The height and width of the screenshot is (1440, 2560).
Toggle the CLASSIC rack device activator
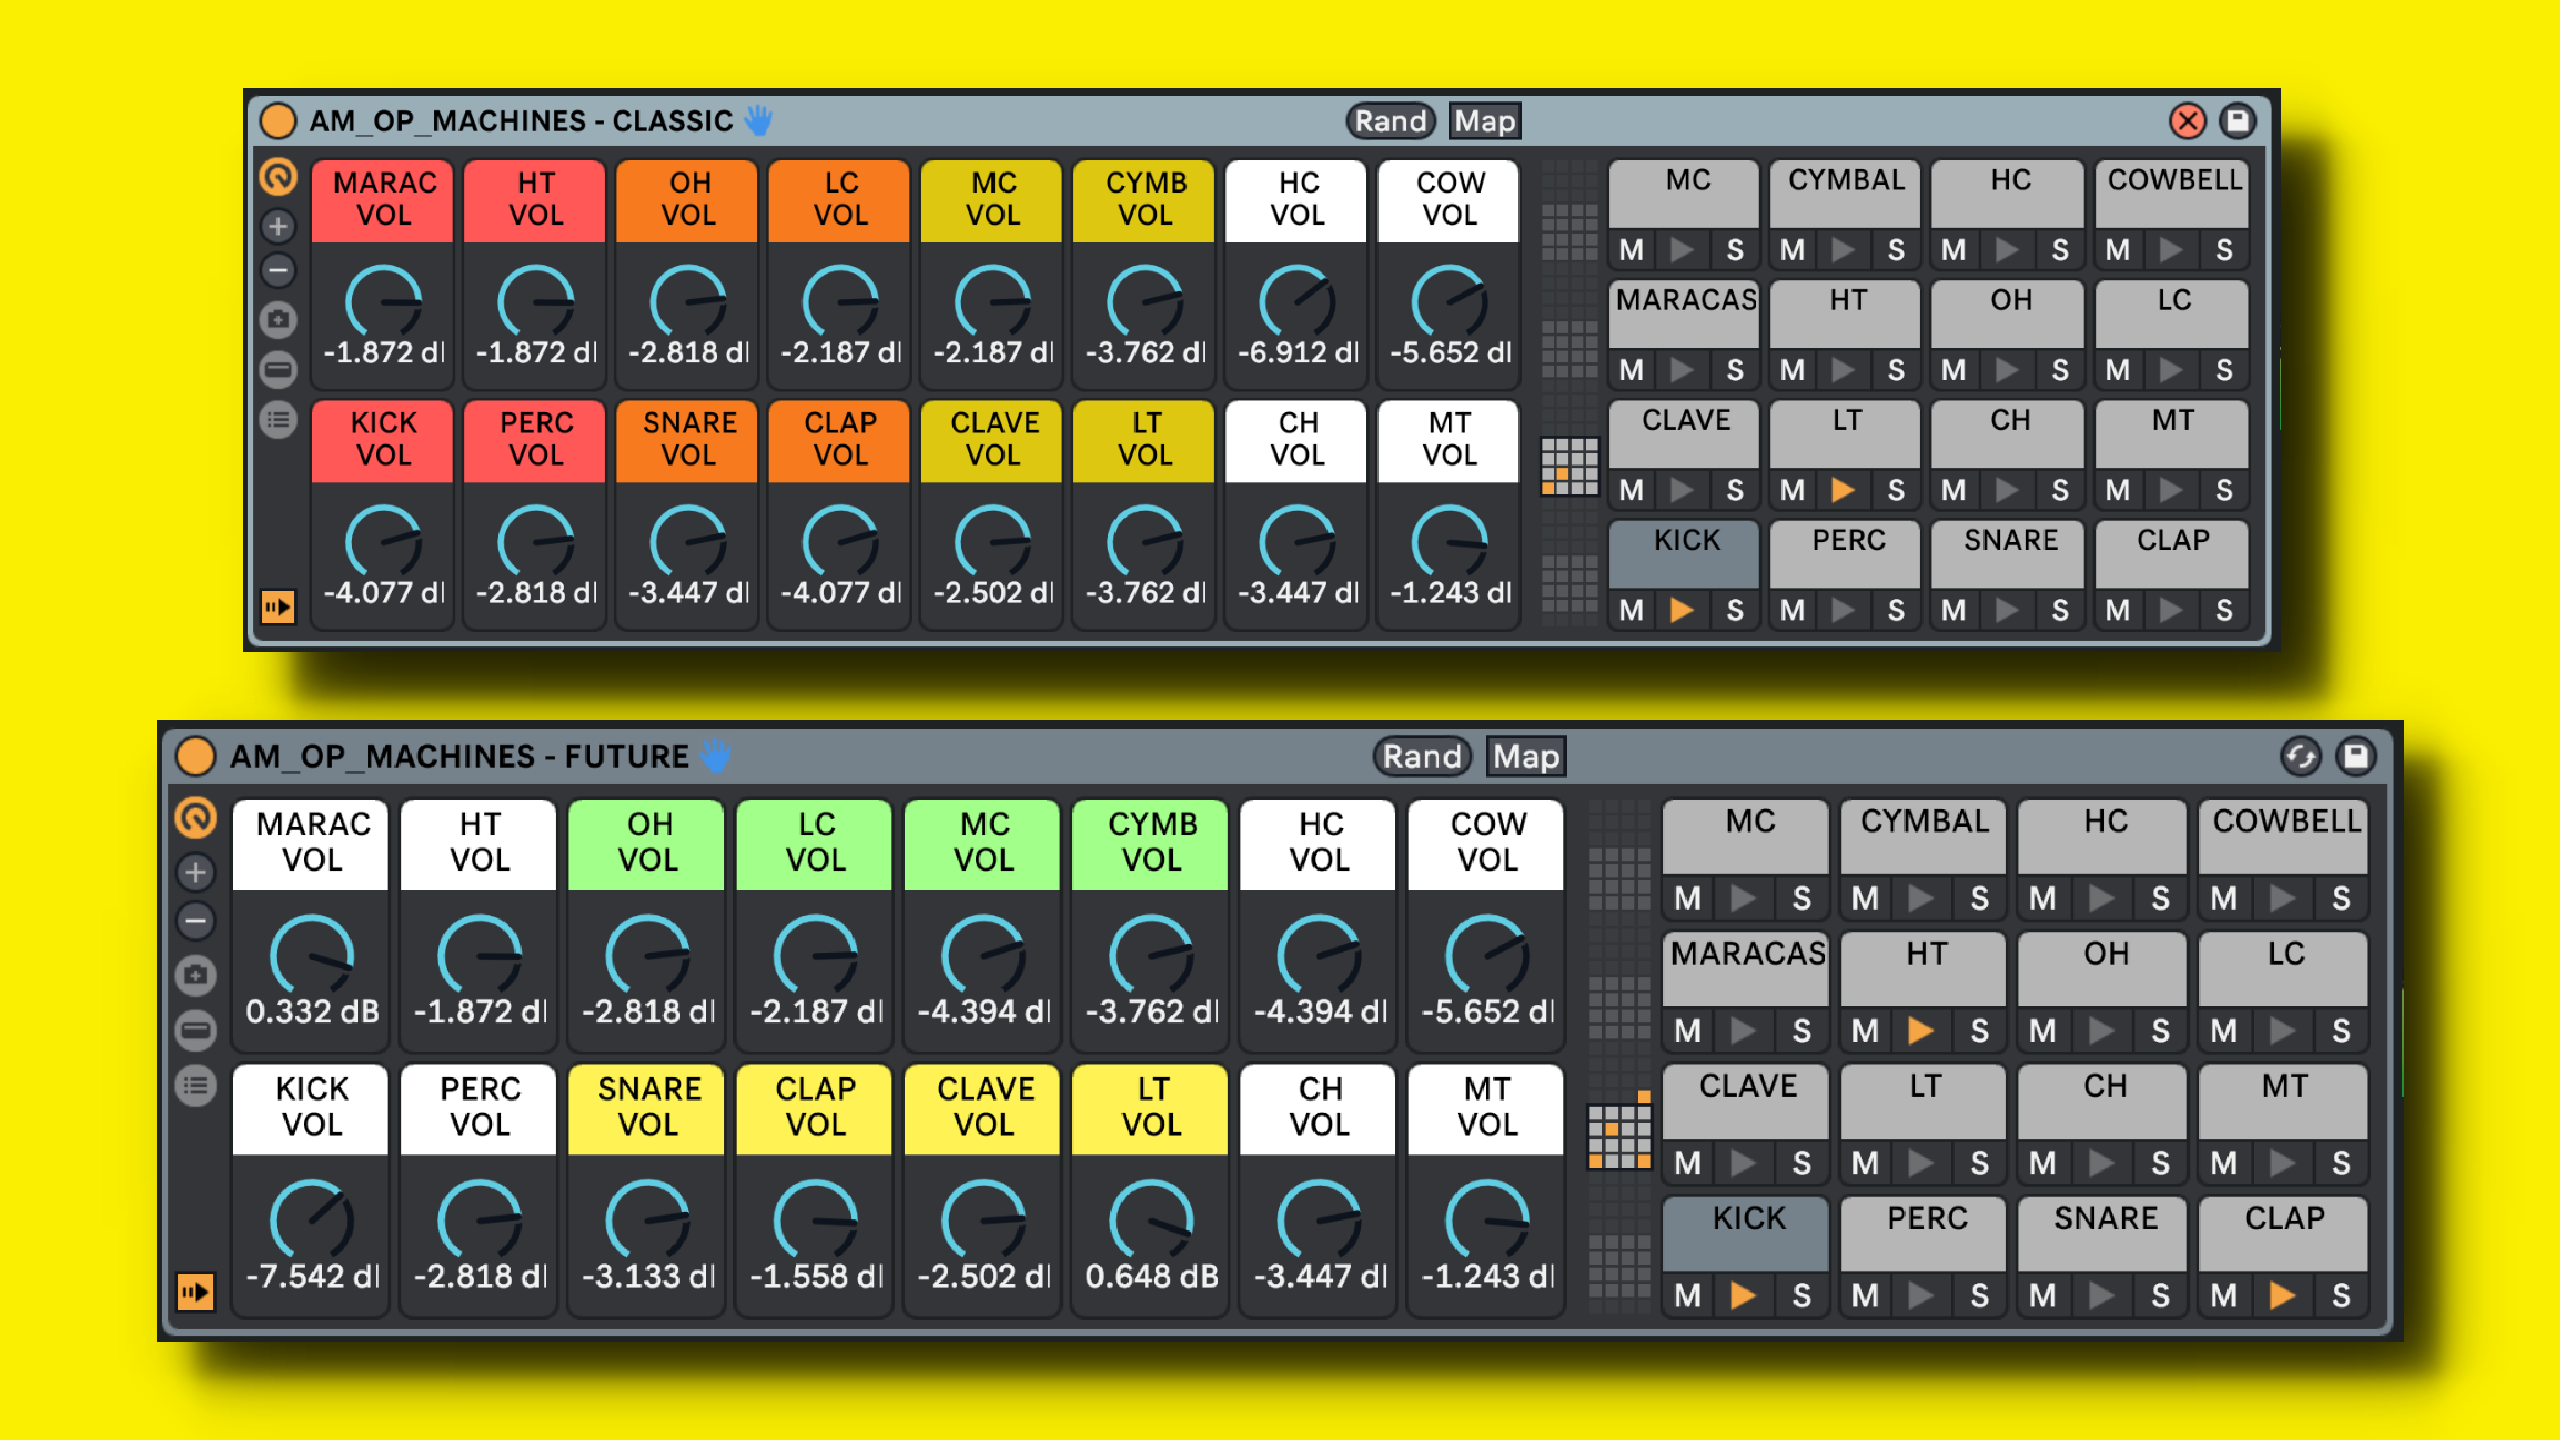(278, 121)
